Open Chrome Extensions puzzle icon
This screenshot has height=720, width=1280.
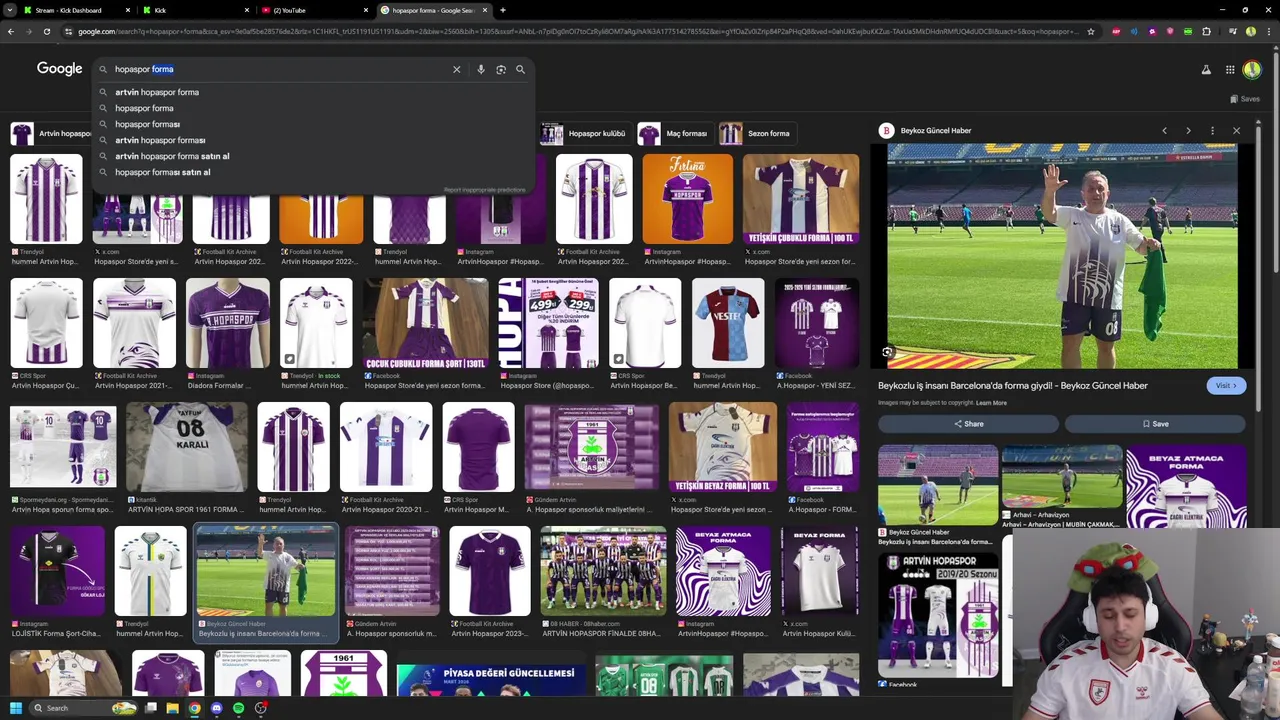click(1206, 31)
